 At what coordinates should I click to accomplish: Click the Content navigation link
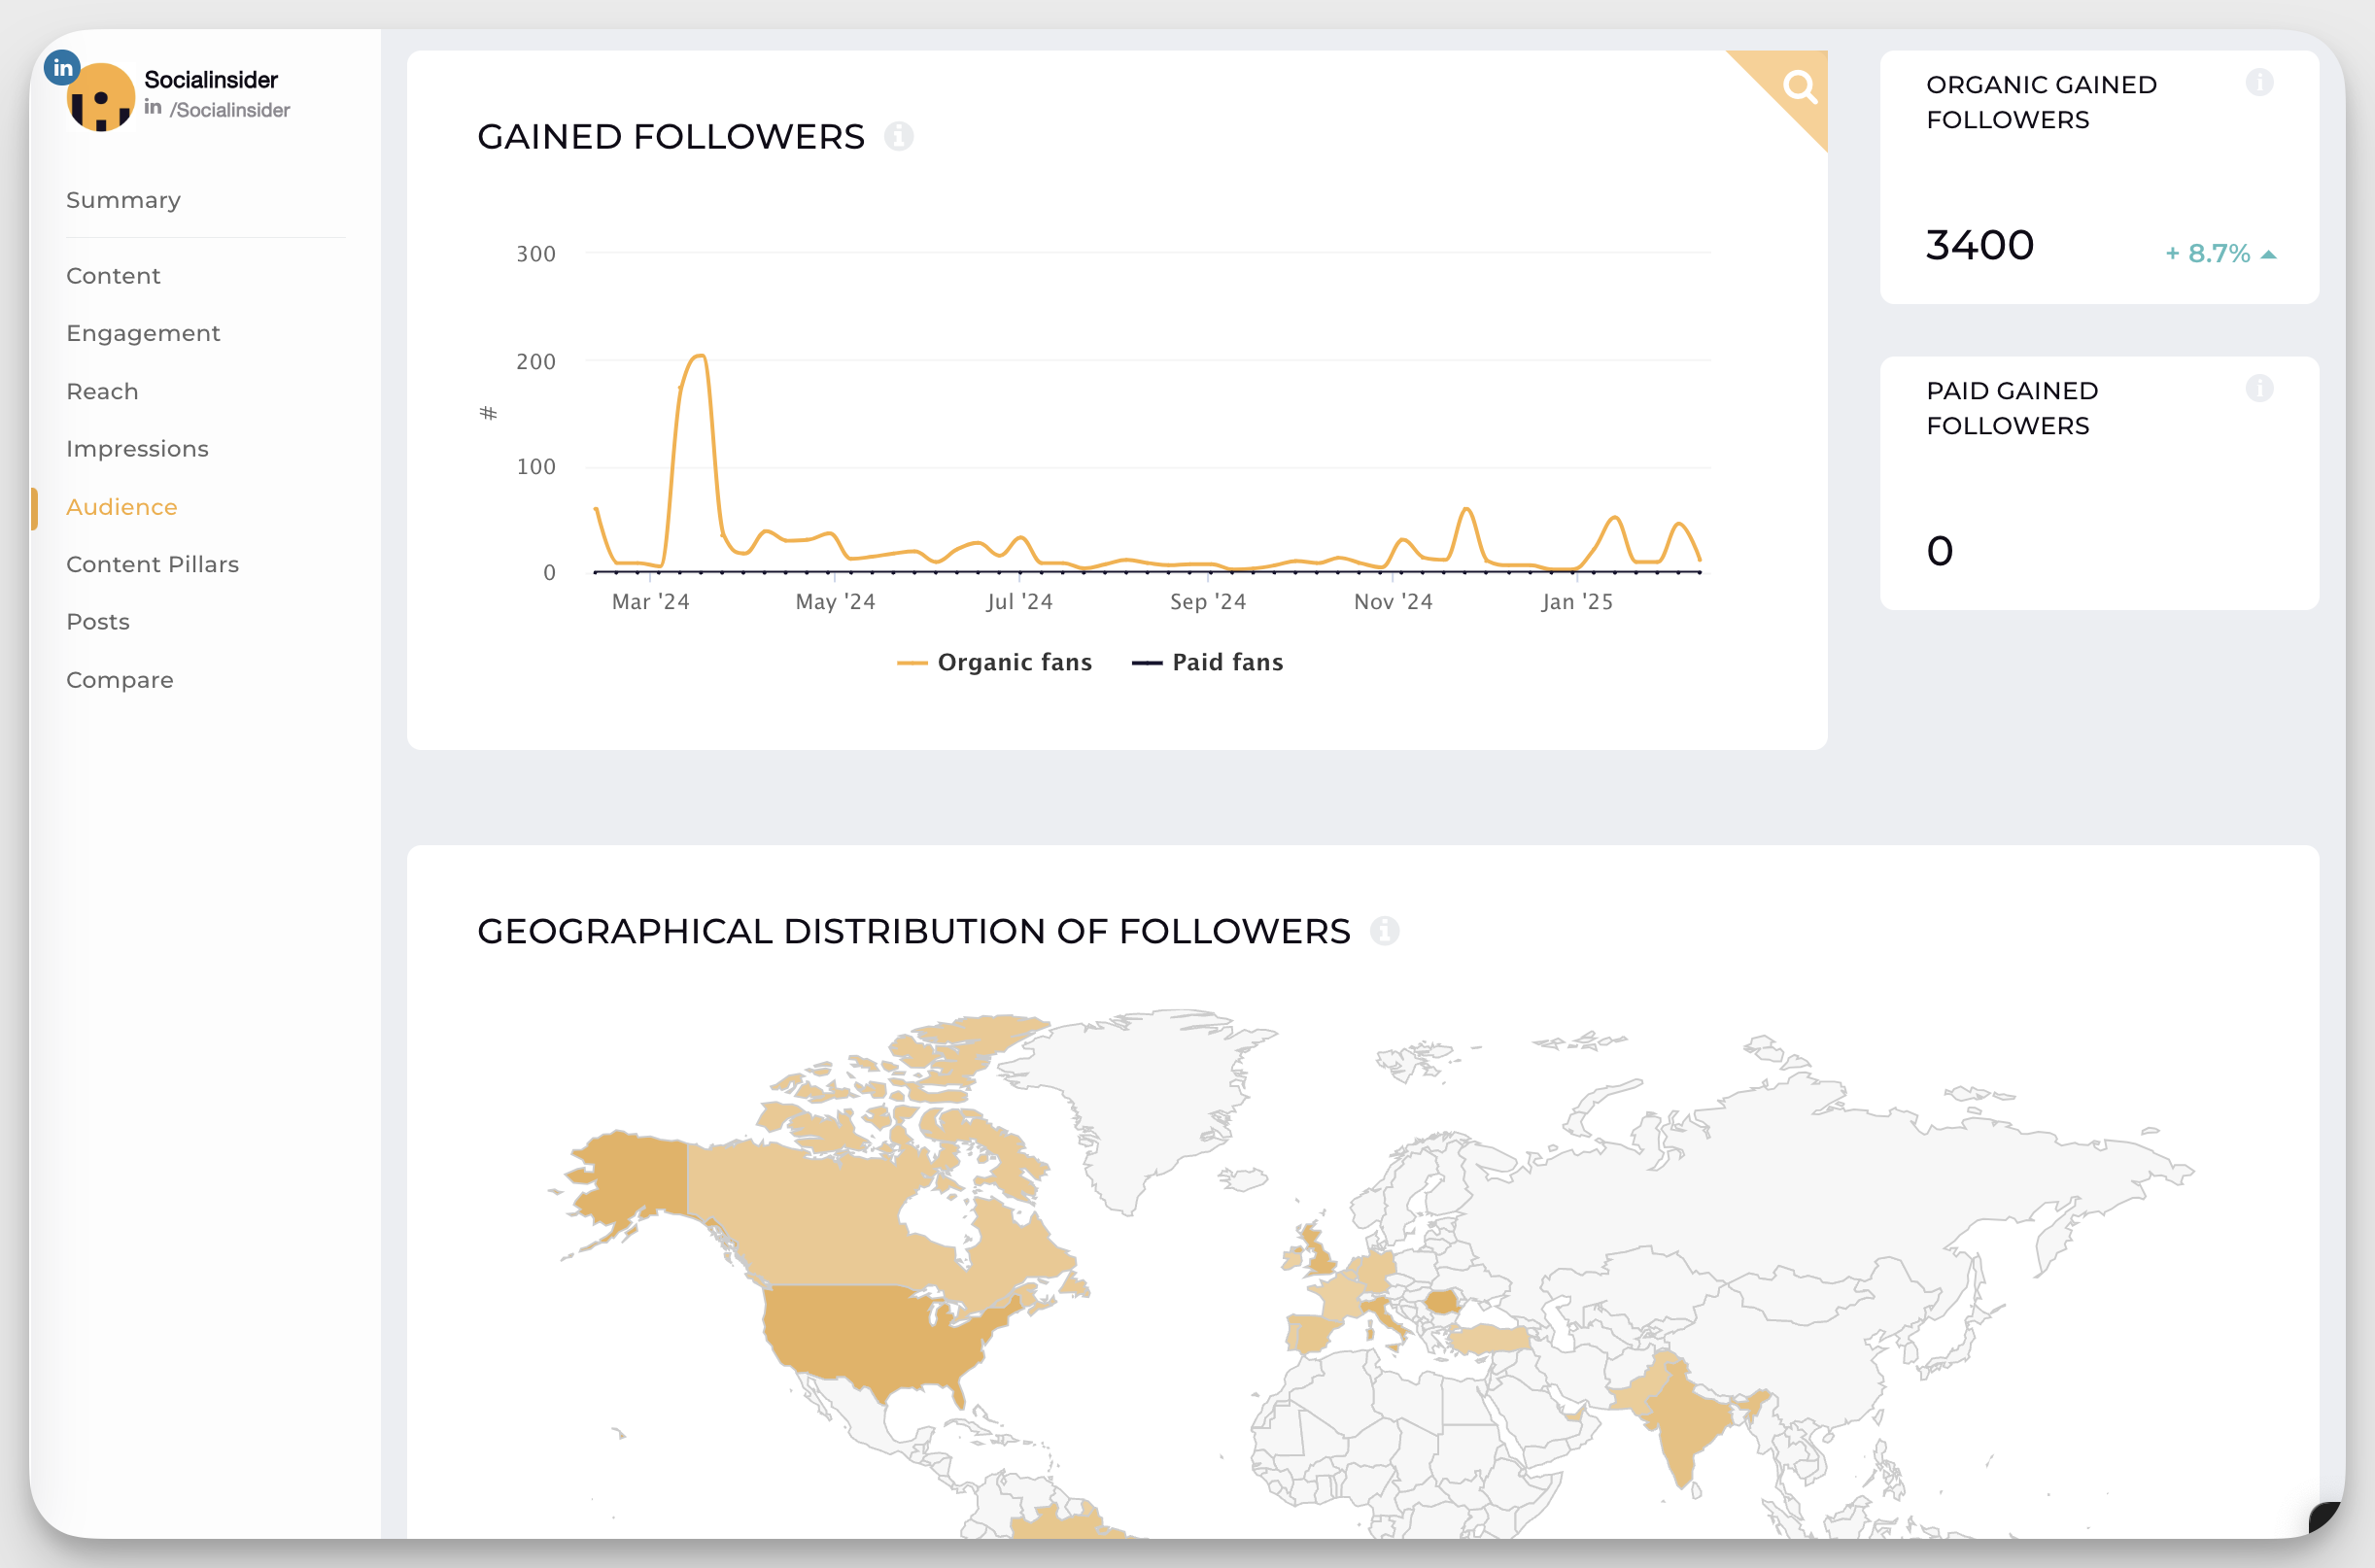tap(112, 275)
